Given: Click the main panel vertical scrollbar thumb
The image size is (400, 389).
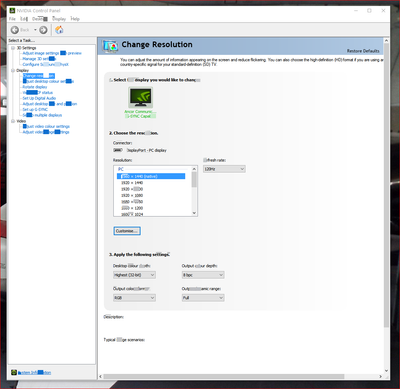Looking at the screenshot, I should pos(386,185).
